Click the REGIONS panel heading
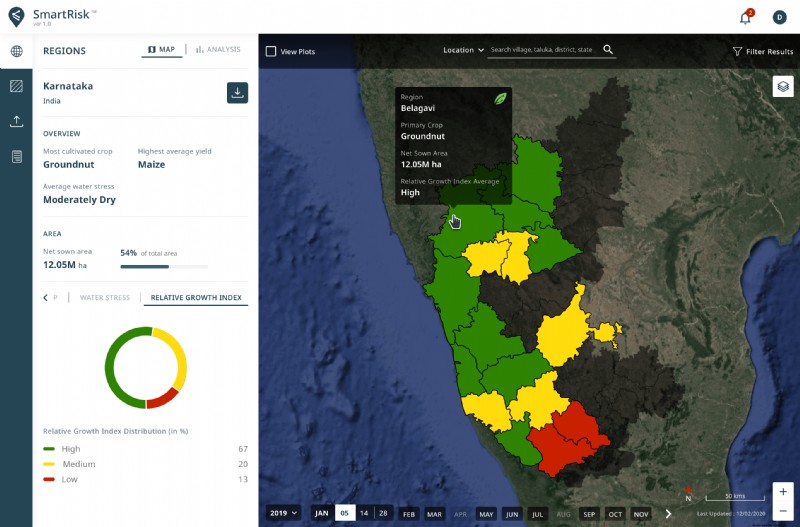 [64, 51]
